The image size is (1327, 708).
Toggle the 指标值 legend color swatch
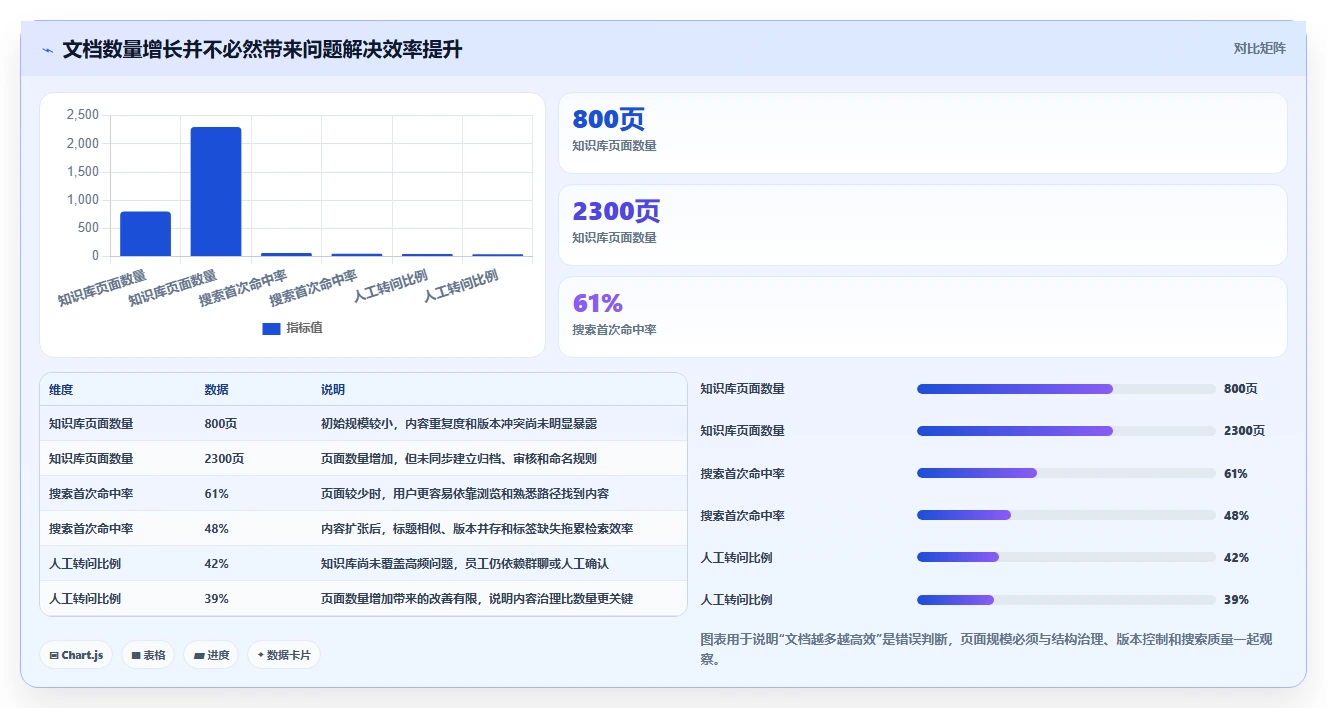pos(271,328)
